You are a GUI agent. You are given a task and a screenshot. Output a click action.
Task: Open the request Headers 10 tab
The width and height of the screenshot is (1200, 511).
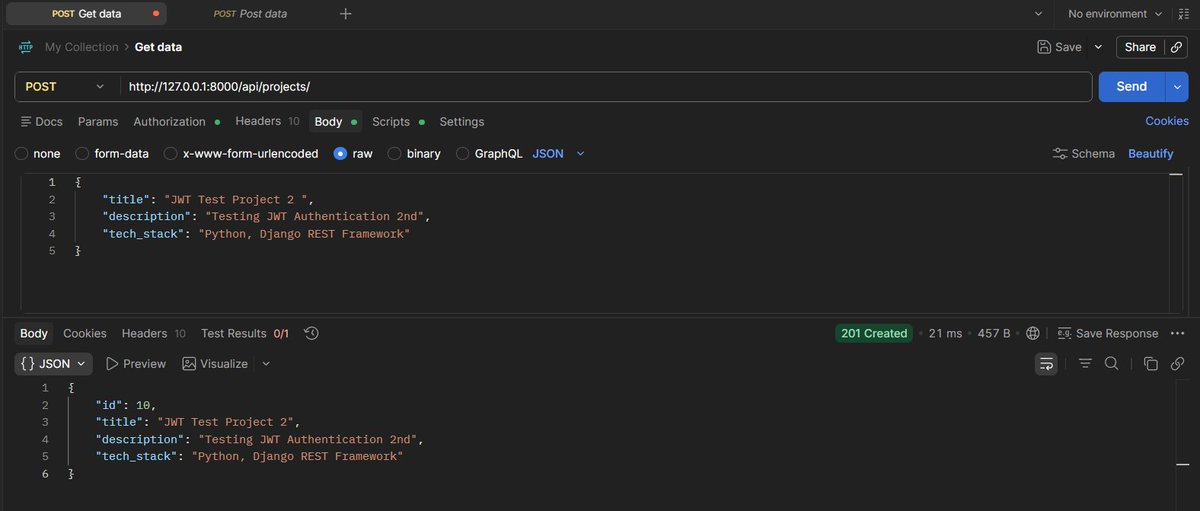pyautogui.click(x=267, y=121)
